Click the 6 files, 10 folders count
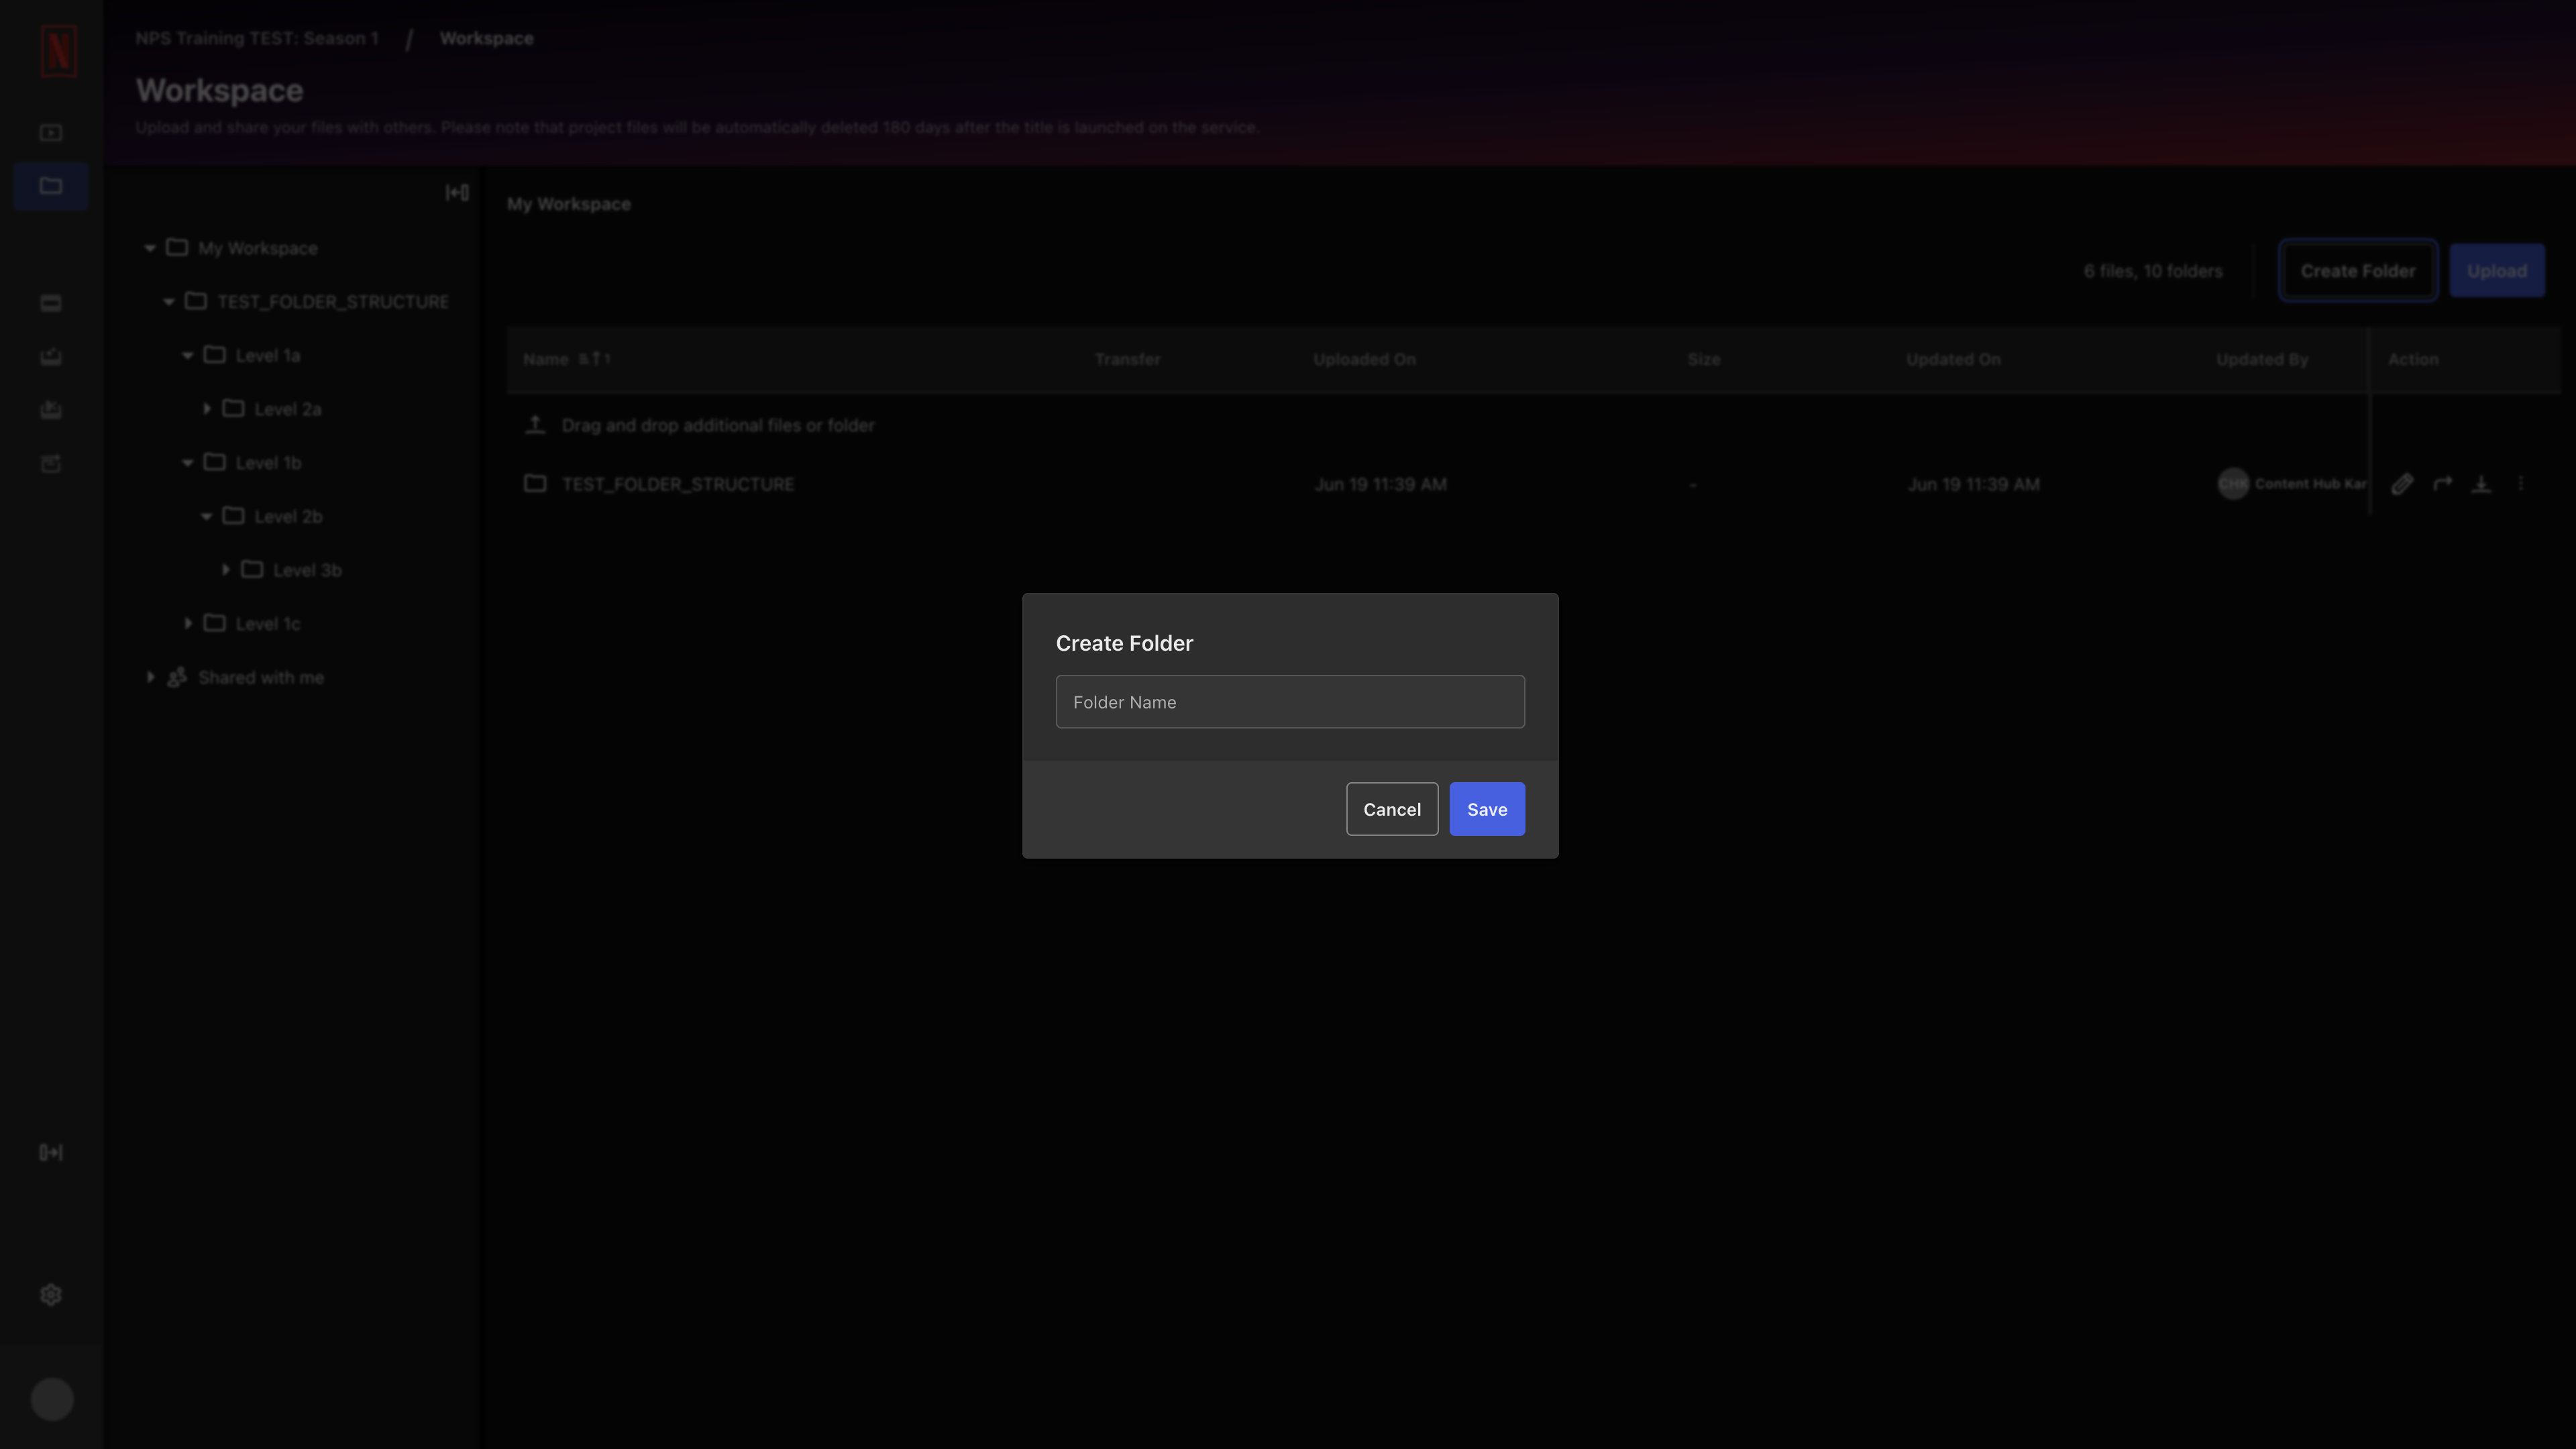 2153,271
